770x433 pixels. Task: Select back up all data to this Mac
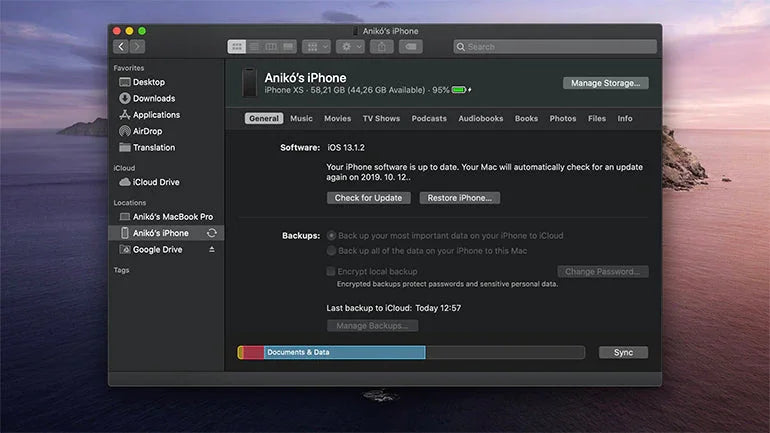(x=331, y=251)
